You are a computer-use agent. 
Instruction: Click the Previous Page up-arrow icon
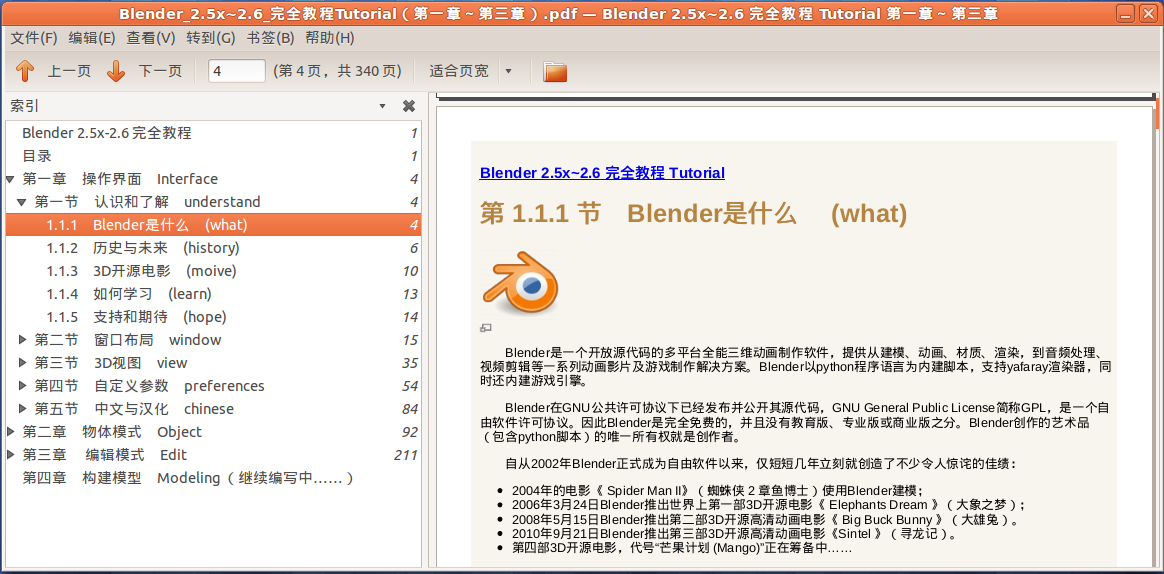pos(25,71)
